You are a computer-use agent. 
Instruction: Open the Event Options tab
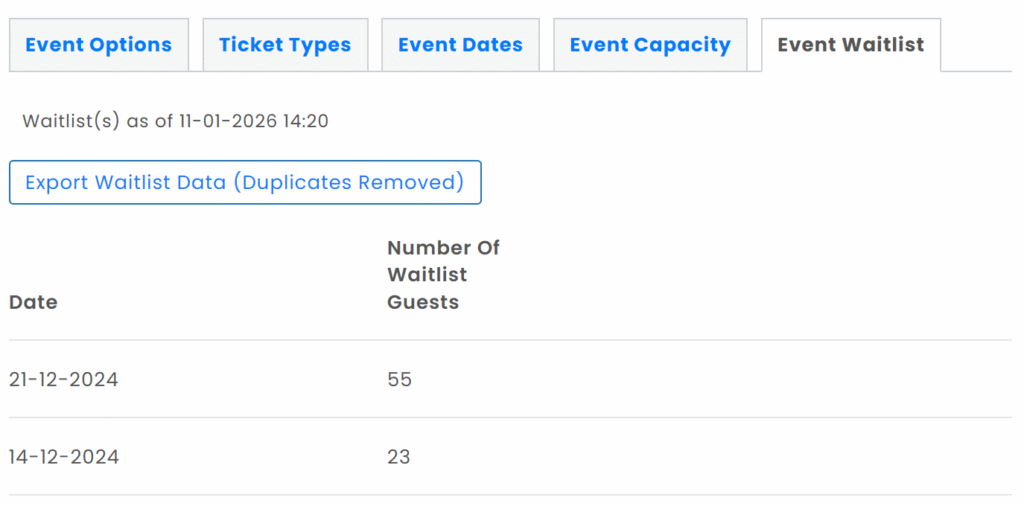tap(98, 45)
